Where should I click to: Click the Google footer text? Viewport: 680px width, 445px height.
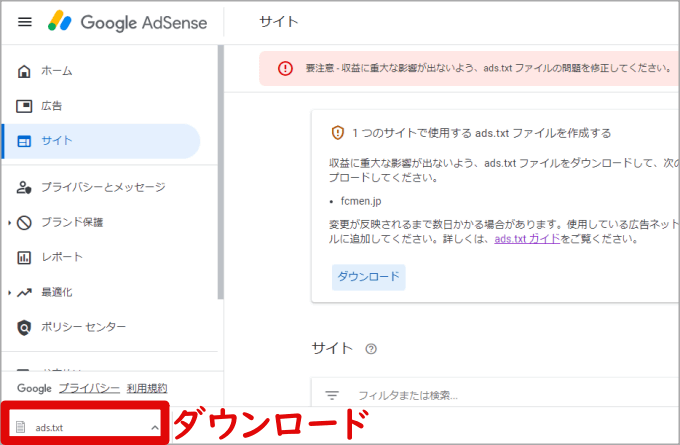34,388
